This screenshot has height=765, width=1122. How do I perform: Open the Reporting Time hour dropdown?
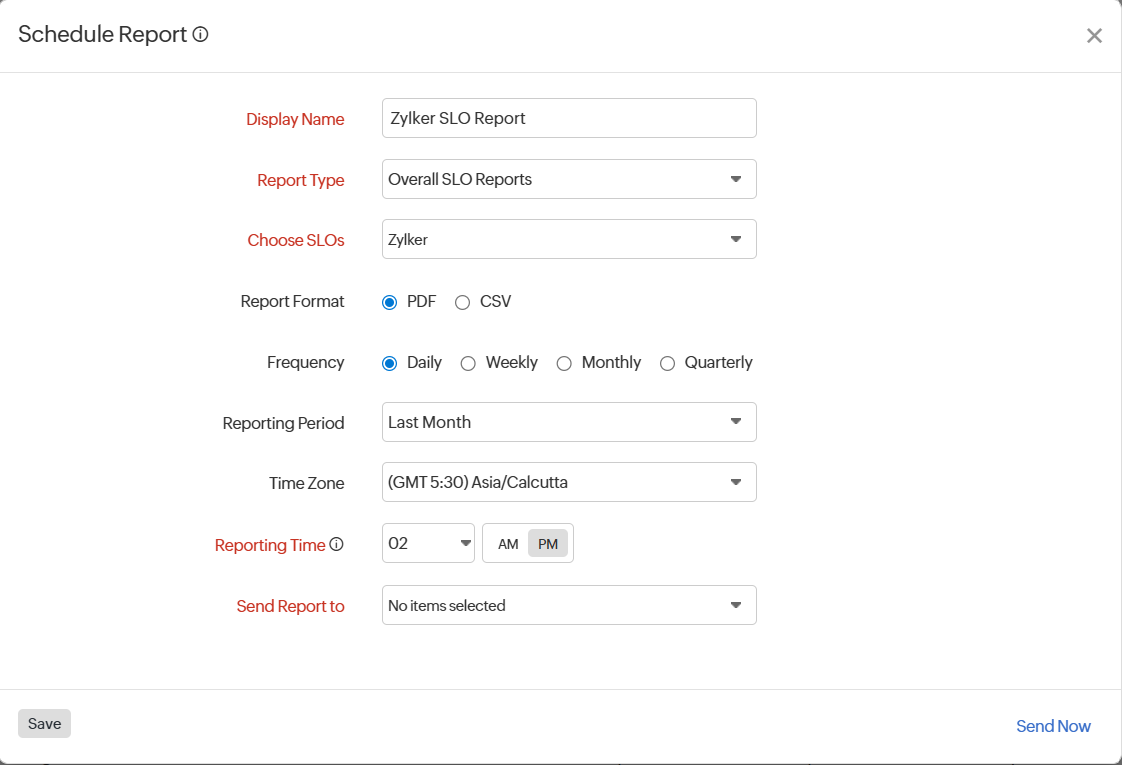pyautogui.click(x=428, y=543)
